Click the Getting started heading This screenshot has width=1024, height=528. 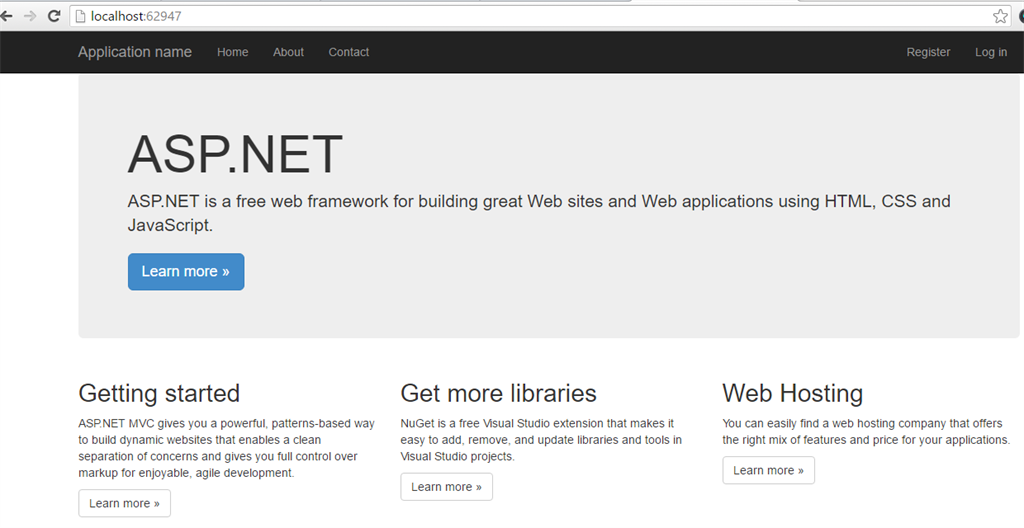[159, 393]
